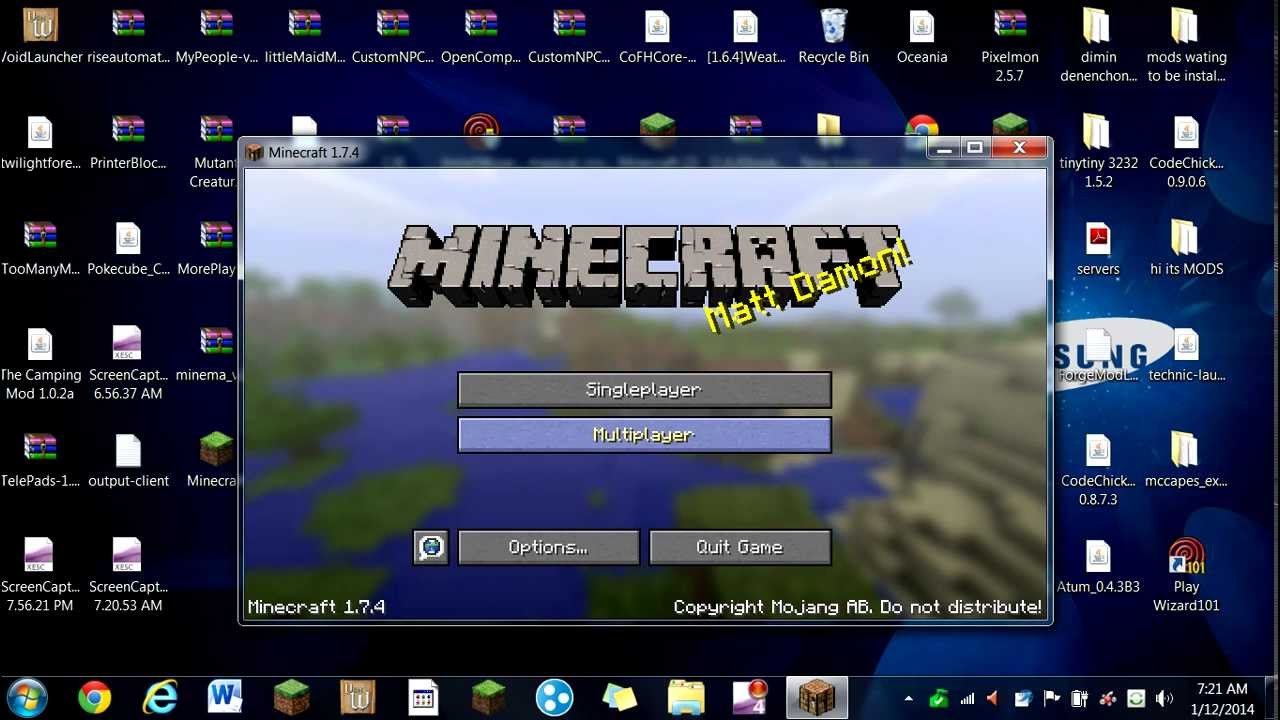This screenshot has height=720, width=1280.
Task: Click the network signal tray icon
Action: click(967, 699)
